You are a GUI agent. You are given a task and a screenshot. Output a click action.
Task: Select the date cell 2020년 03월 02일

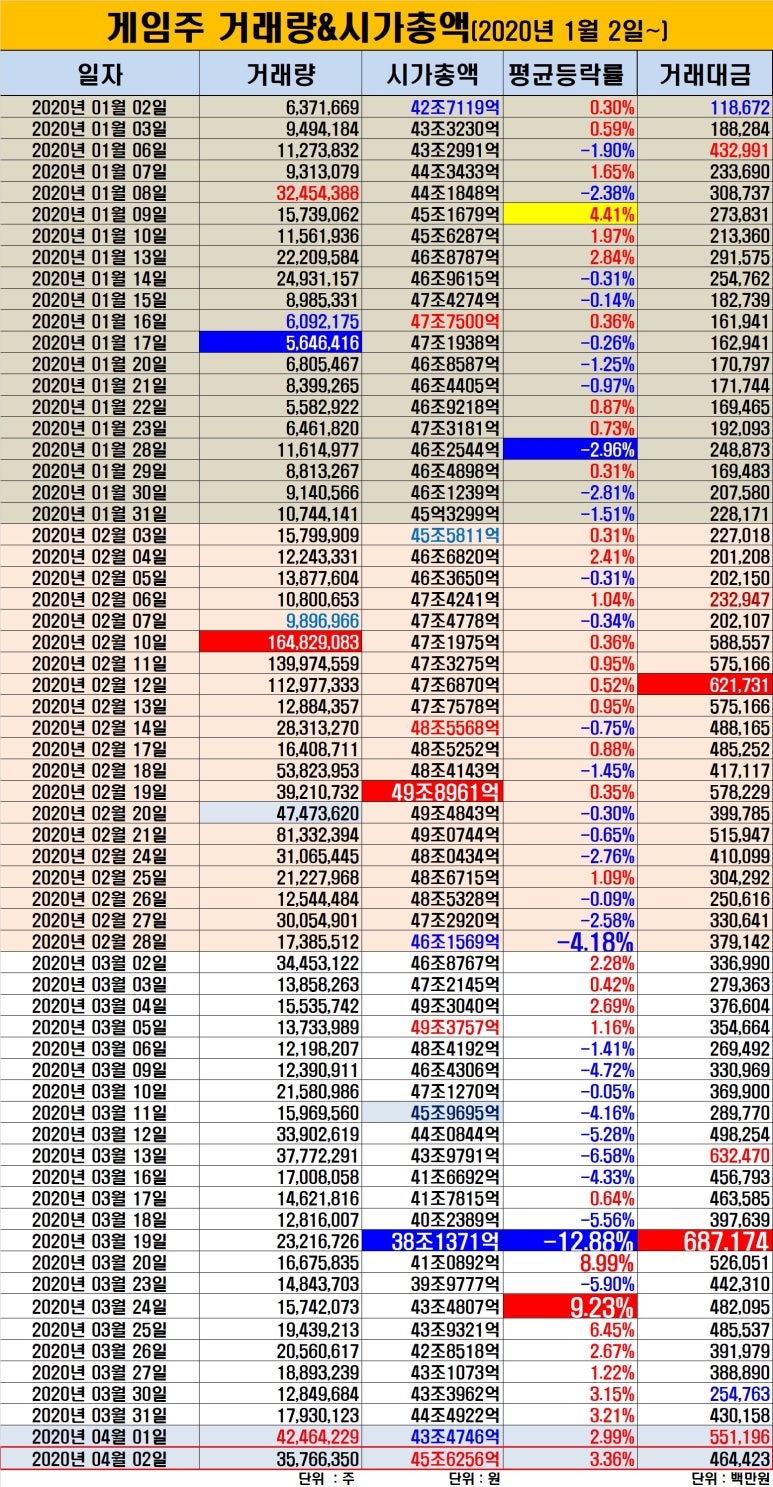tap(100, 964)
